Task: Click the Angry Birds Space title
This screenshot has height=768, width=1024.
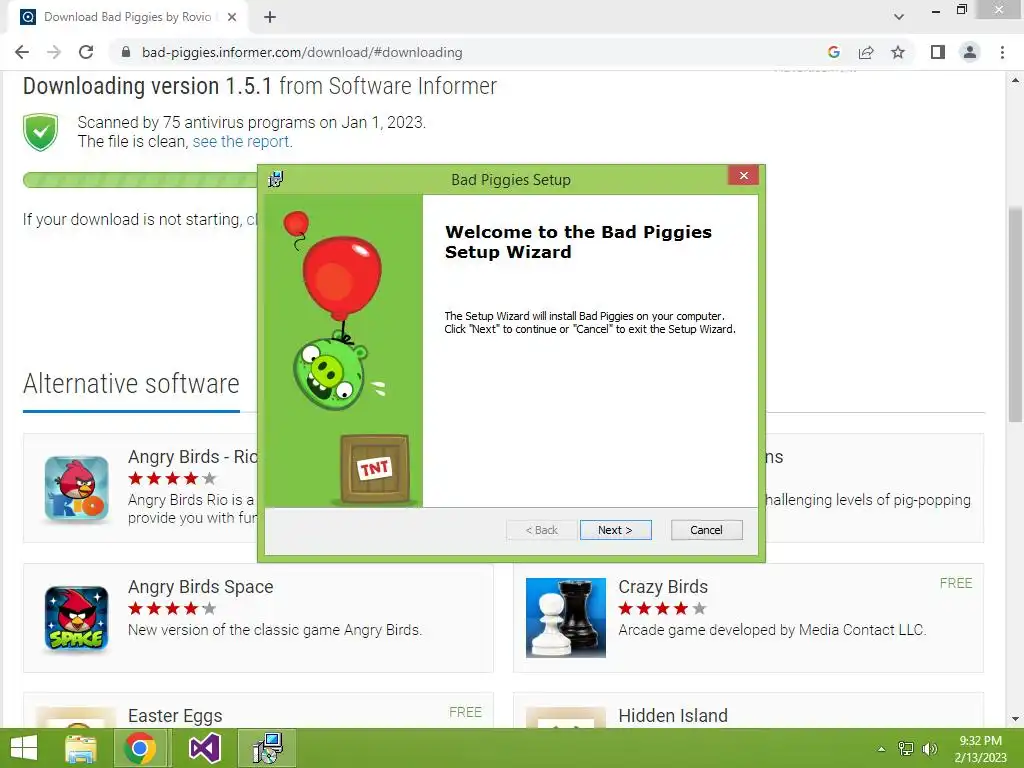Action: pos(200,586)
